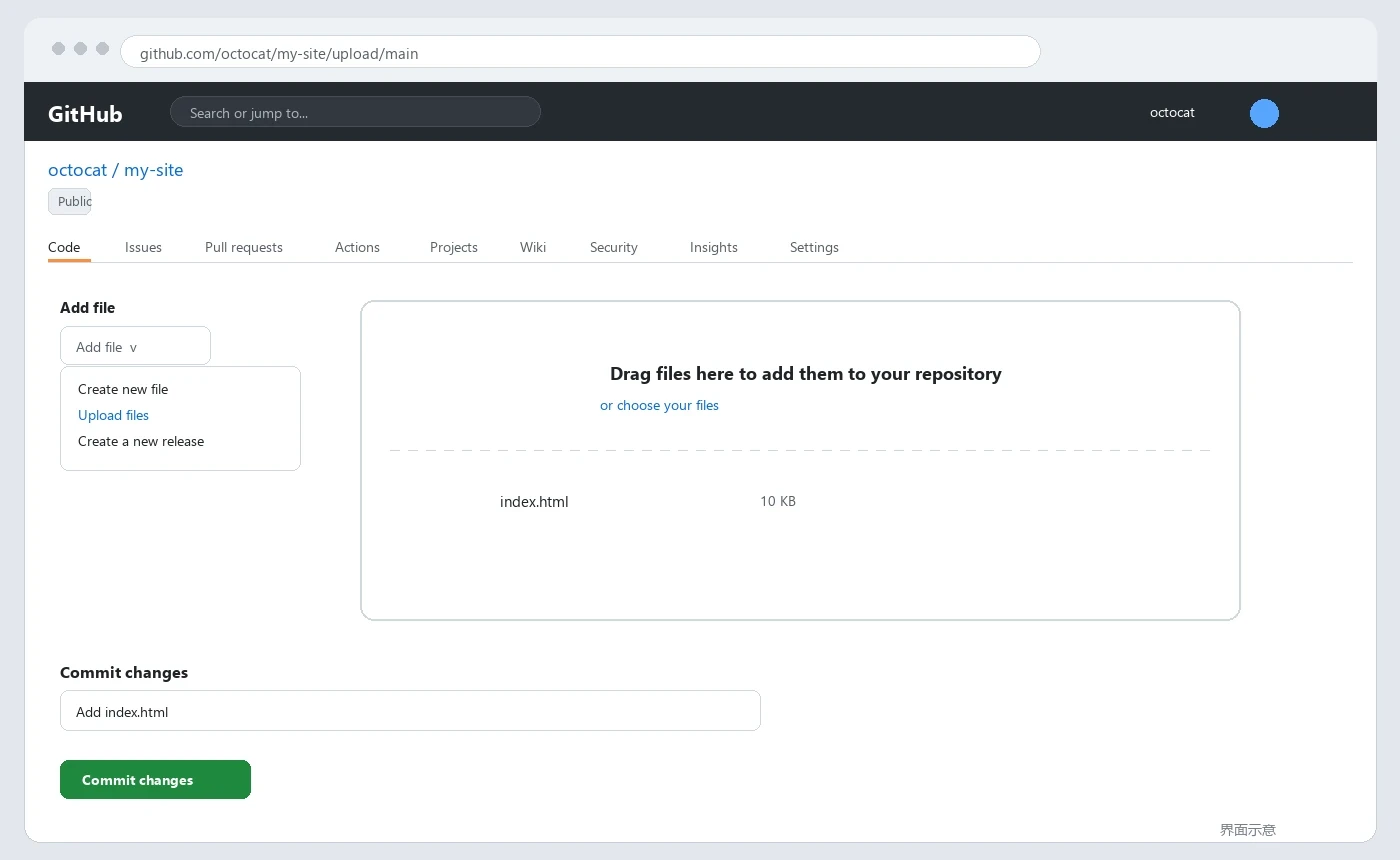This screenshot has width=1400, height=860.
Task: Open the octocat / my-site repository link
Action: (x=116, y=170)
